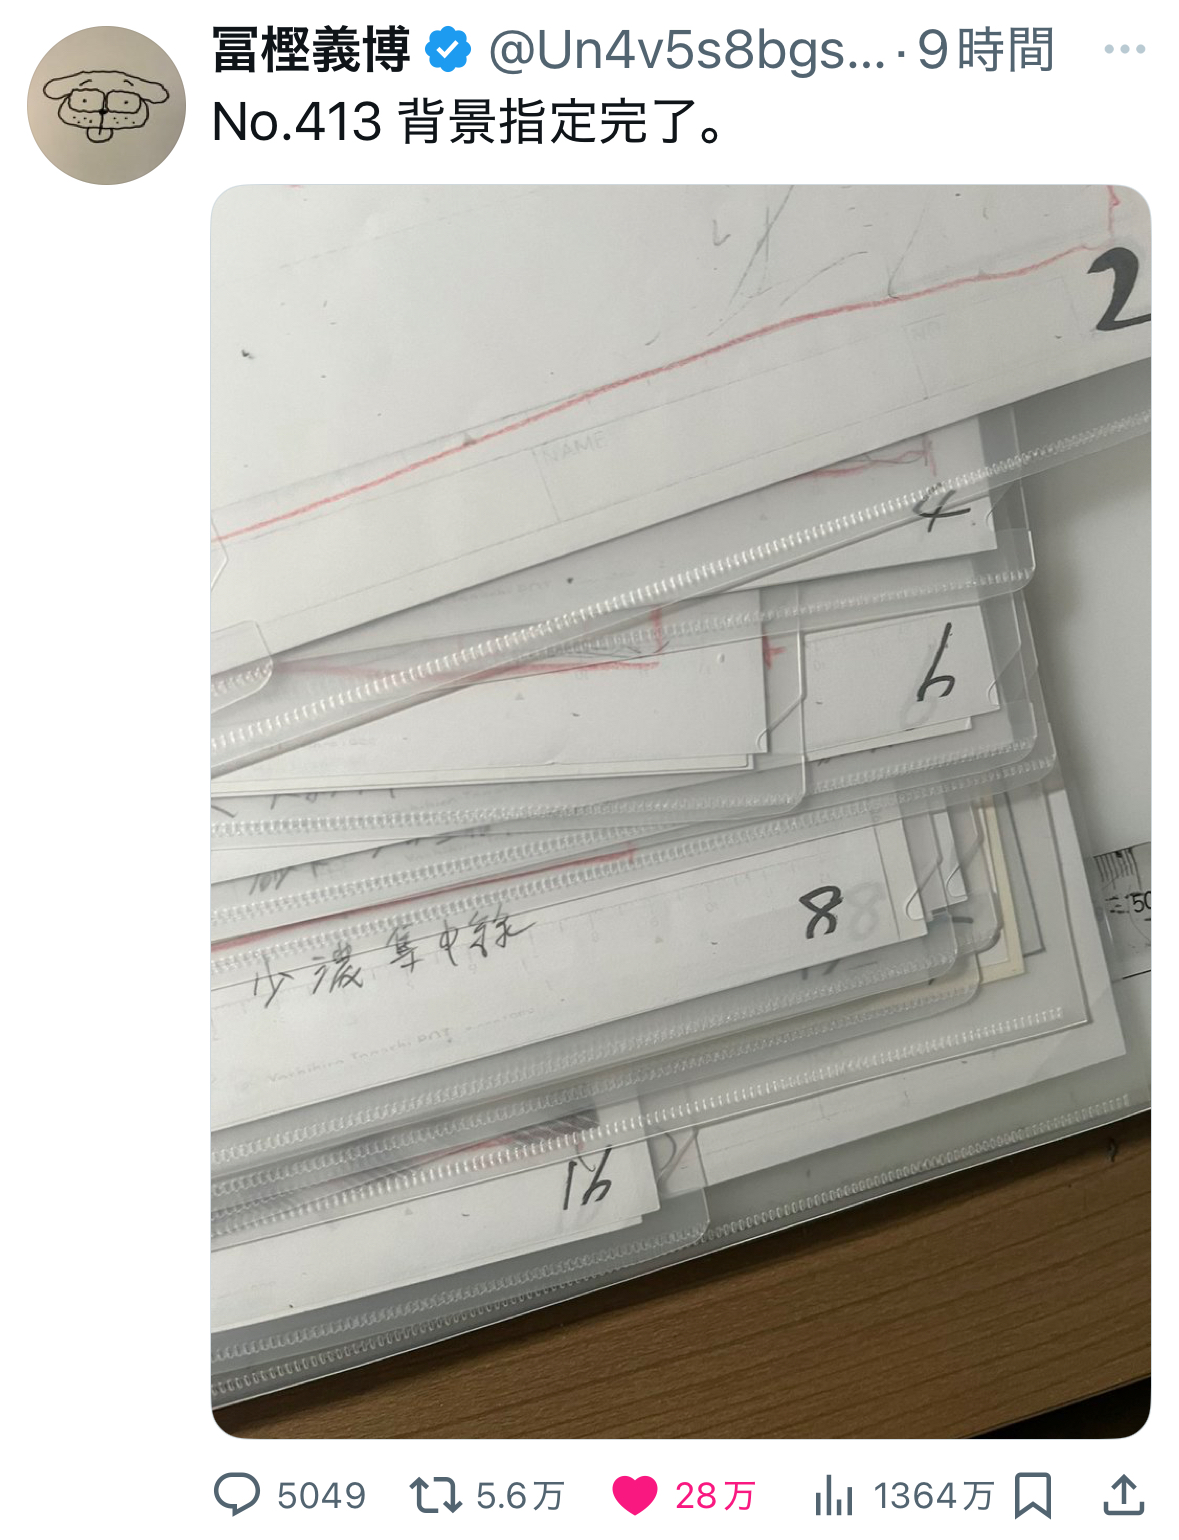1179x1540 pixels.
Task: Click the 5049 reply count
Action: (322, 1496)
